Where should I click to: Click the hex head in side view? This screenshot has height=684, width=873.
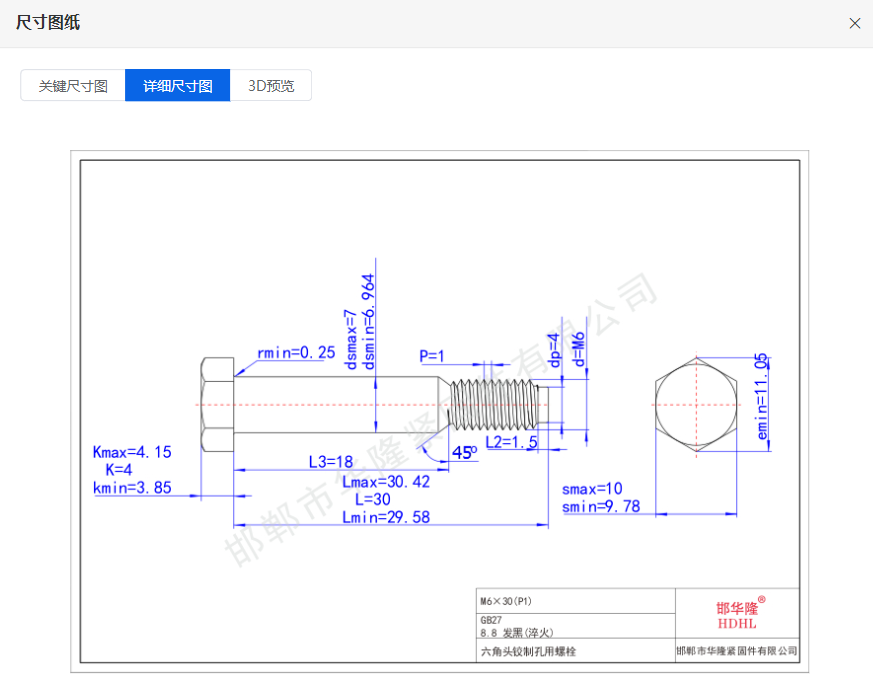coord(217,404)
